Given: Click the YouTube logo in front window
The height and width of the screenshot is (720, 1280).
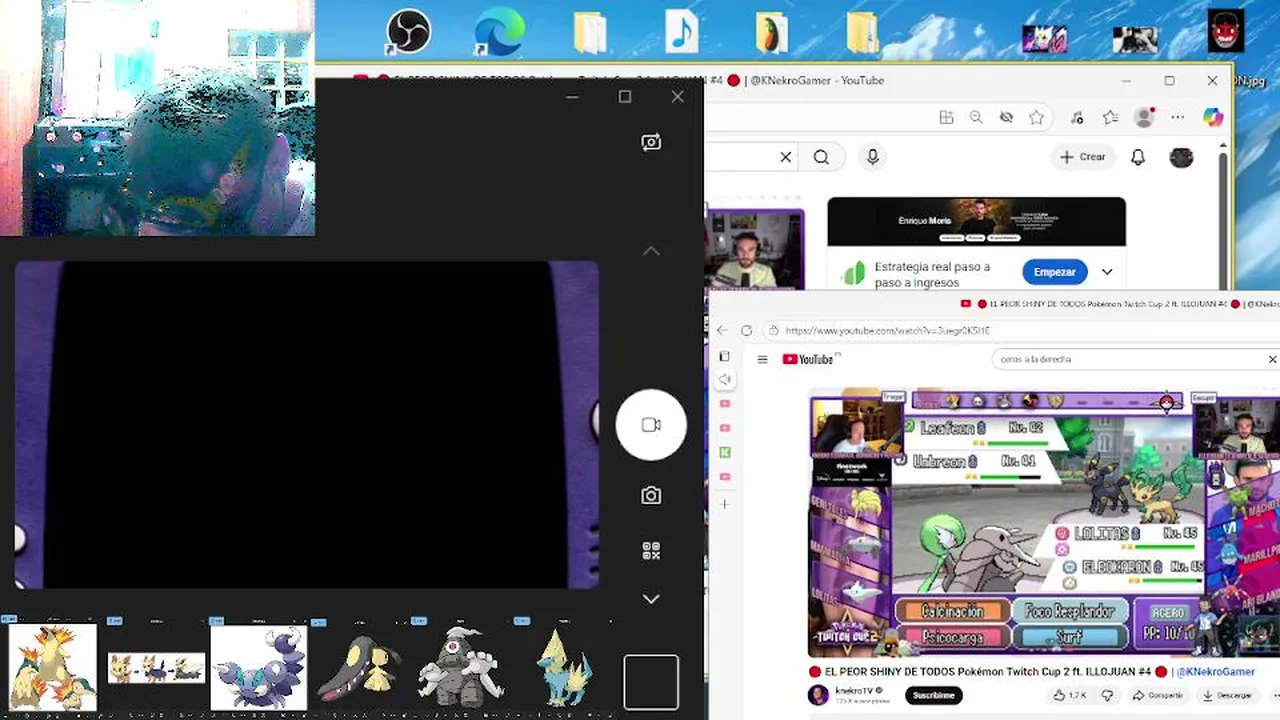Looking at the screenshot, I should pyautogui.click(x=808, y=360).
